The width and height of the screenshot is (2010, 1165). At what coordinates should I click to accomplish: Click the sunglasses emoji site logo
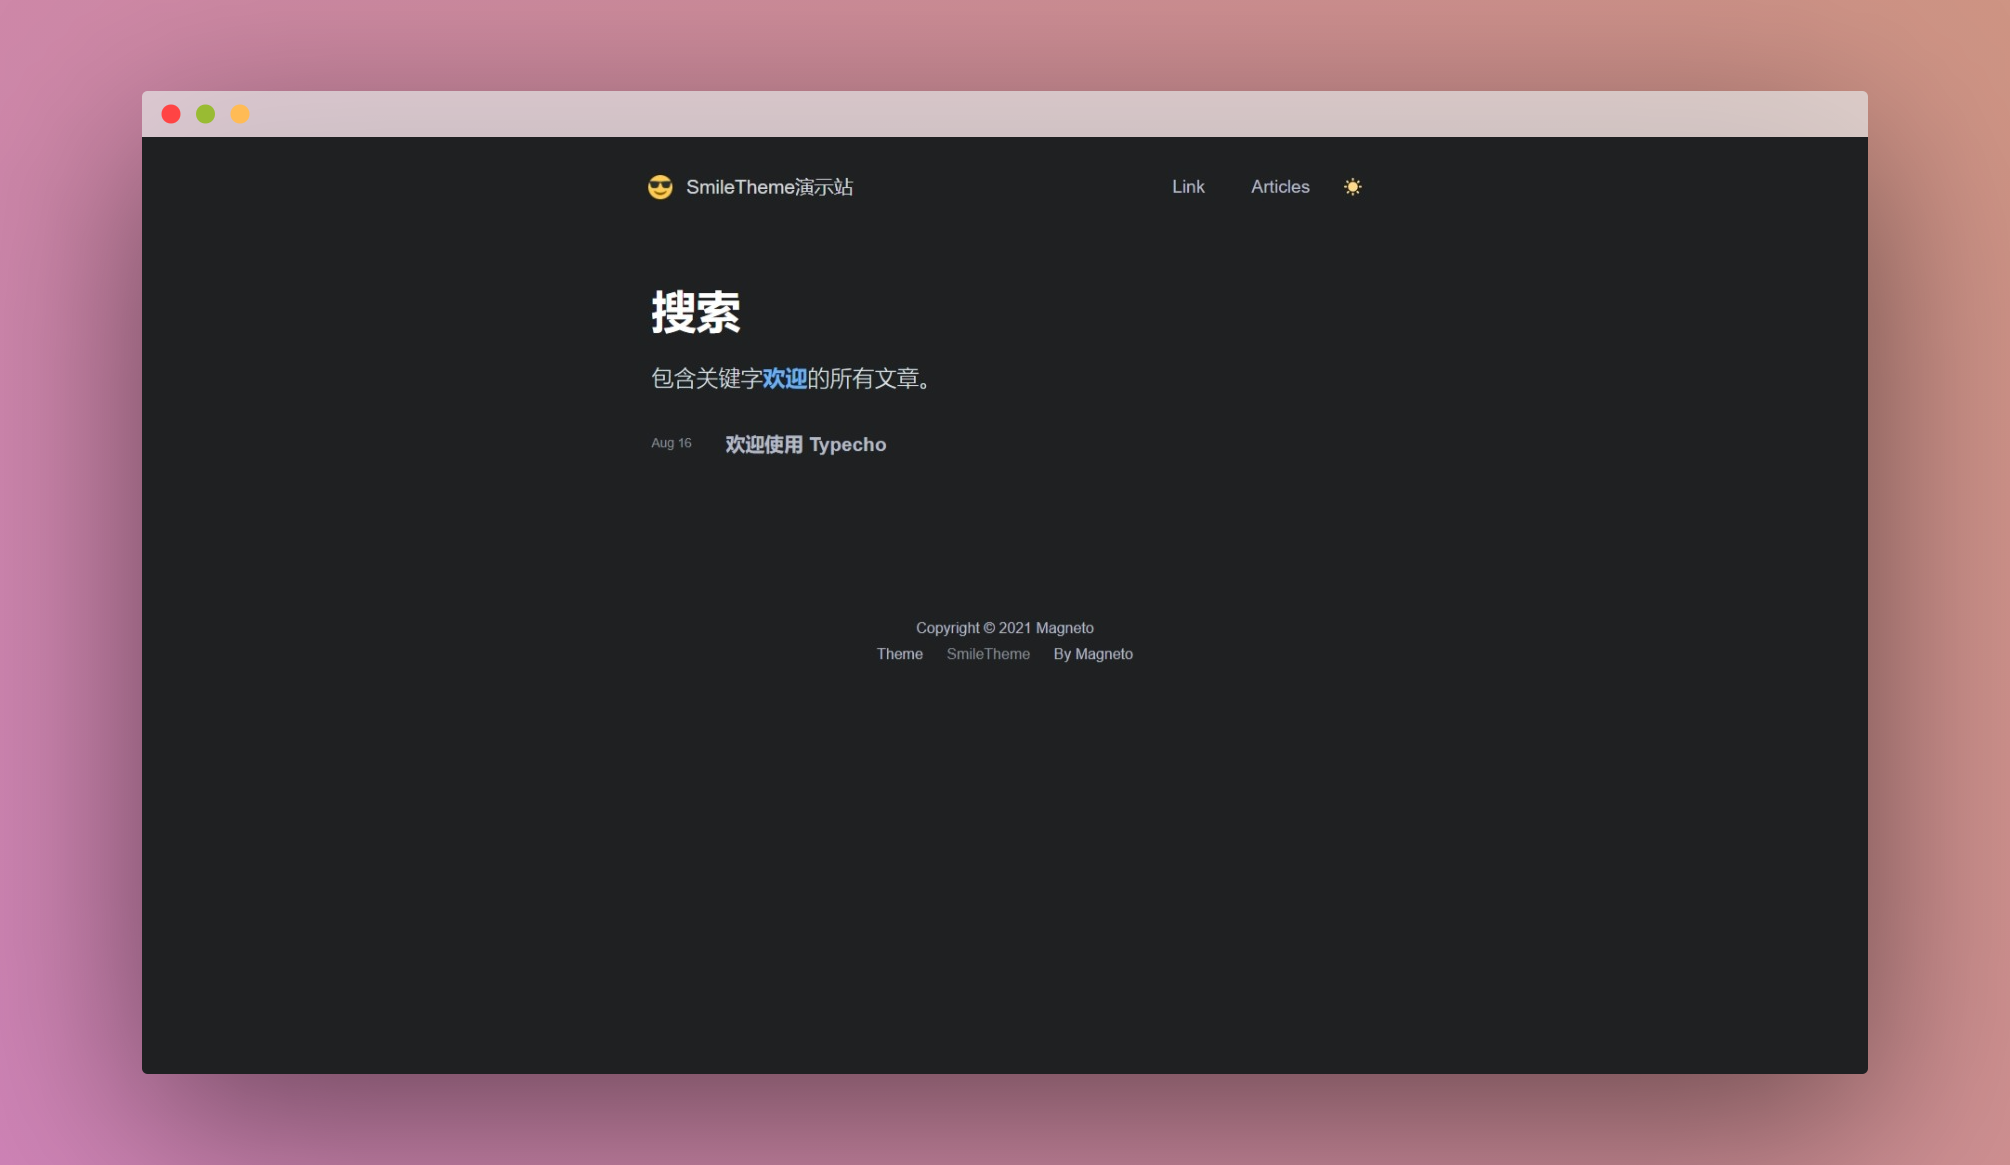tap(660, 187)
